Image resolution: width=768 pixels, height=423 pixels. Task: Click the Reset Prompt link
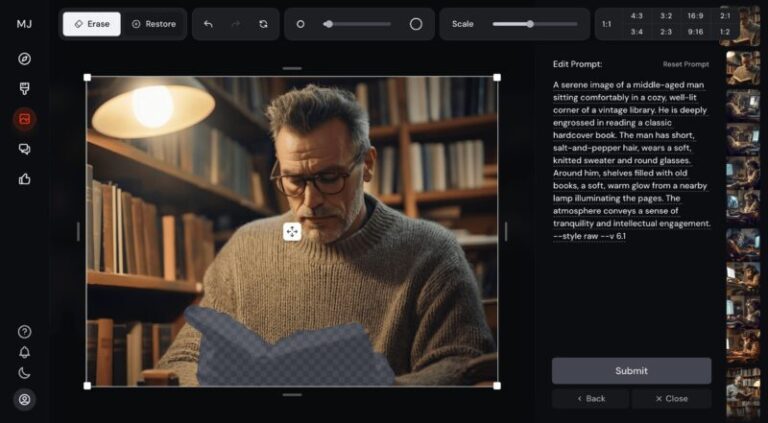(x=685, y=64)
